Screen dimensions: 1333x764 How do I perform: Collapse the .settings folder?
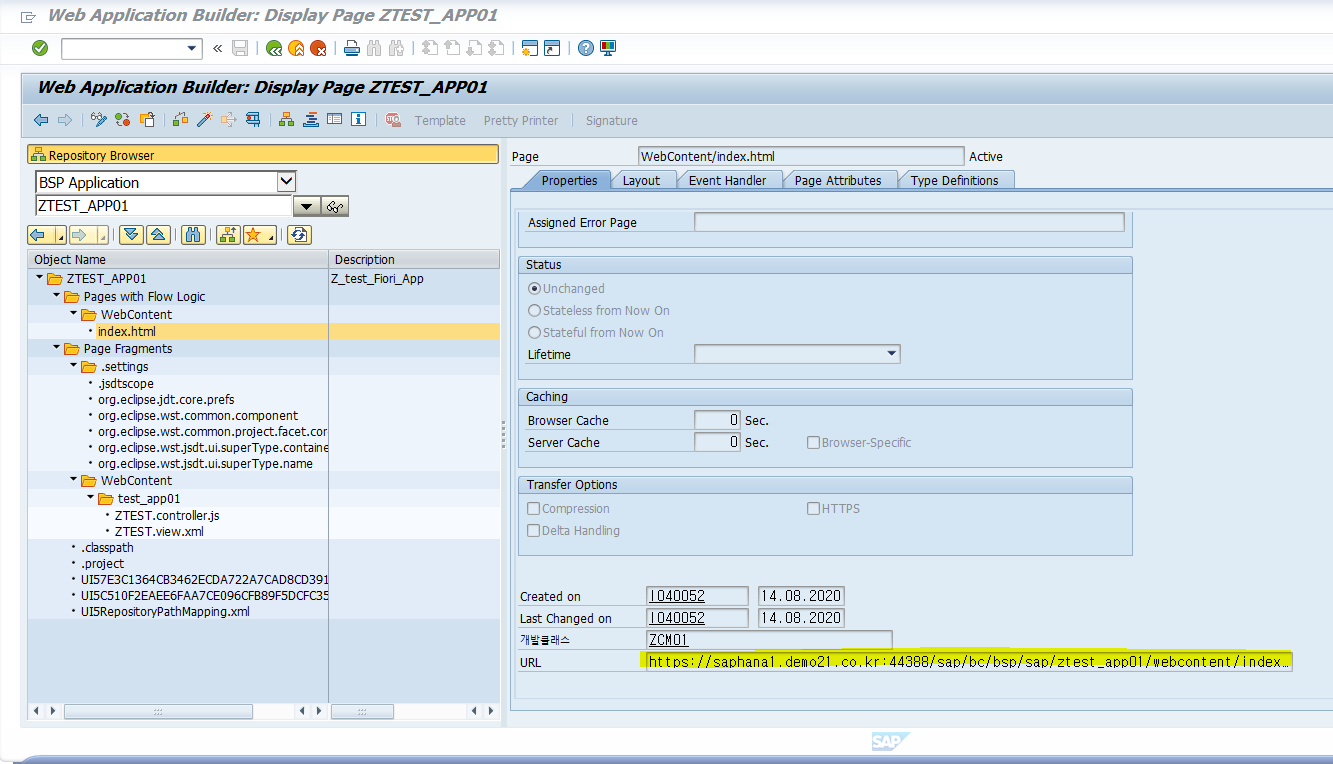(x=74, y=366)
